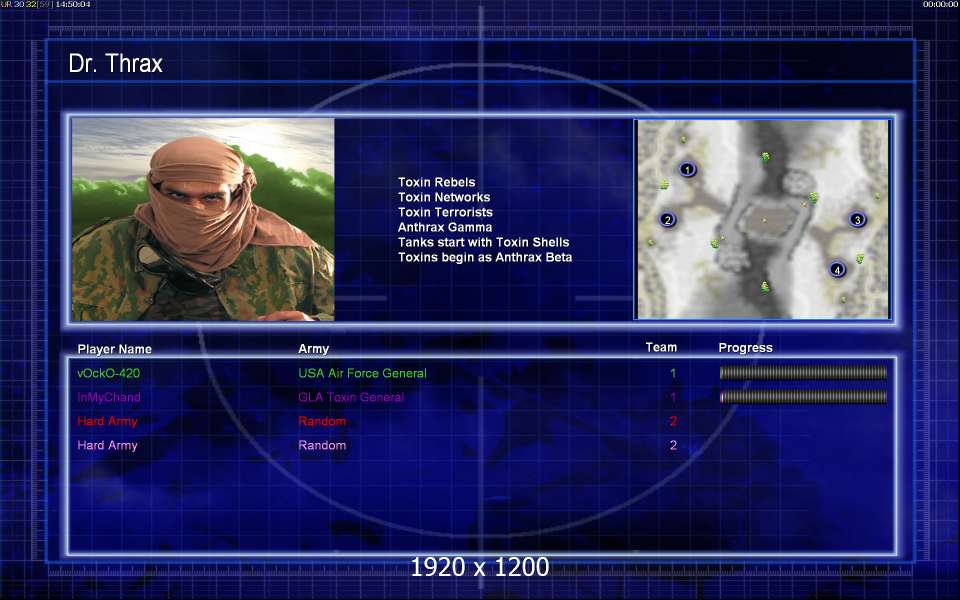The width and height of the screenshot is (960, 600).
Task: Click the red Random army entry
Action: (x=322, y=421)
